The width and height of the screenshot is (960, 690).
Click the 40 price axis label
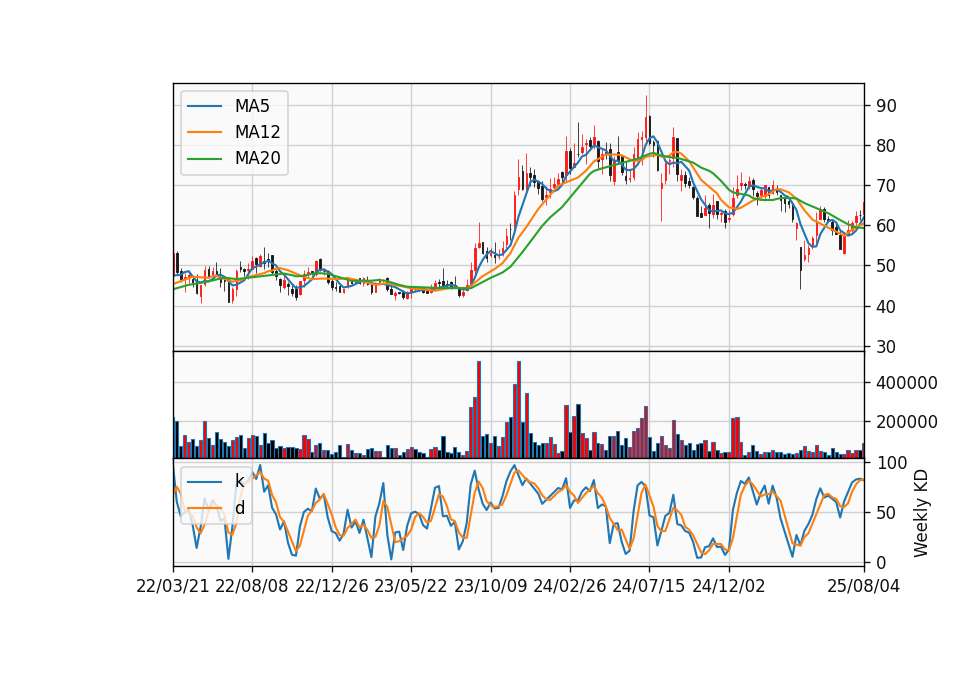(x=886, y=306)
